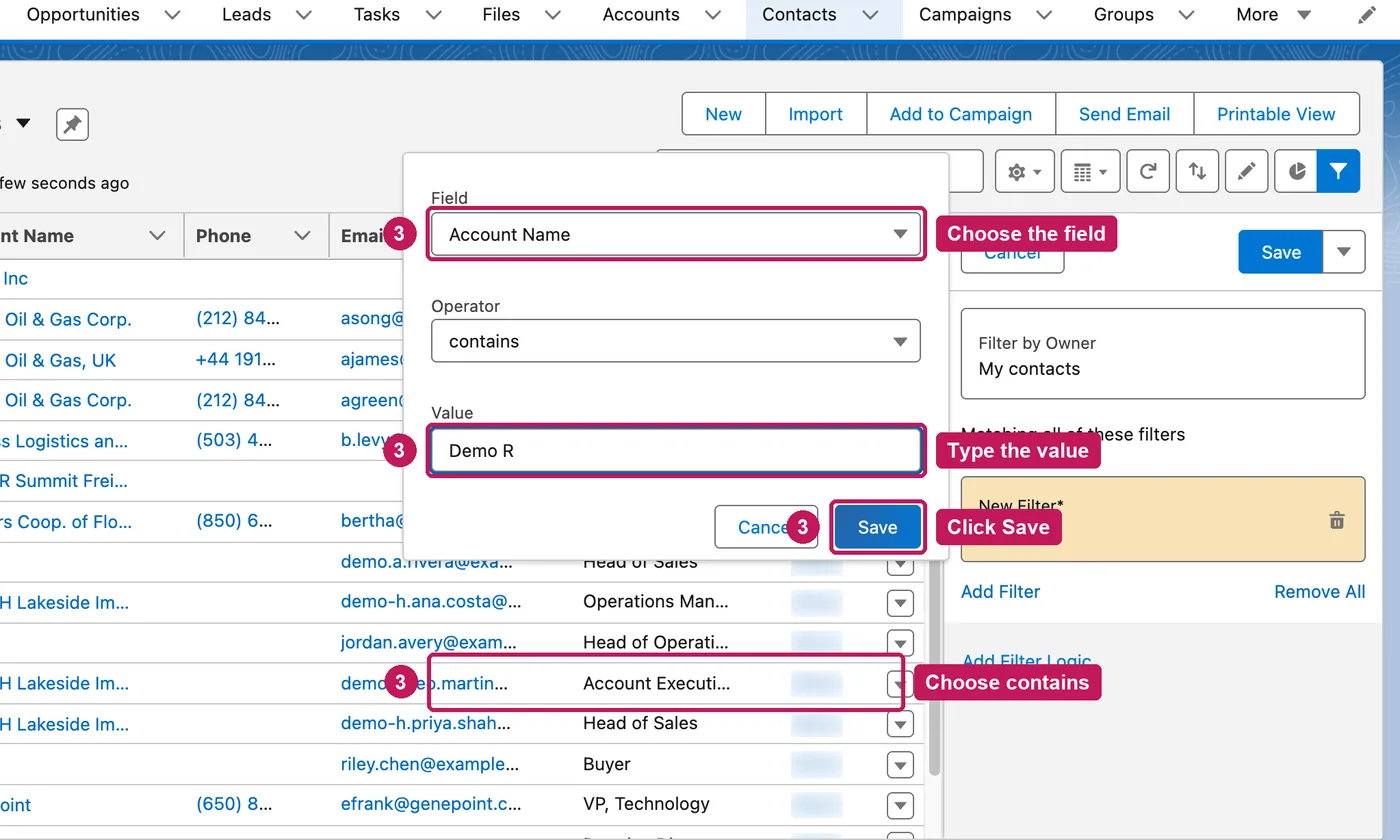Expand the Save button's dropdown arrow
This screenshot has width=1400, height=840.
point(1344,252)
